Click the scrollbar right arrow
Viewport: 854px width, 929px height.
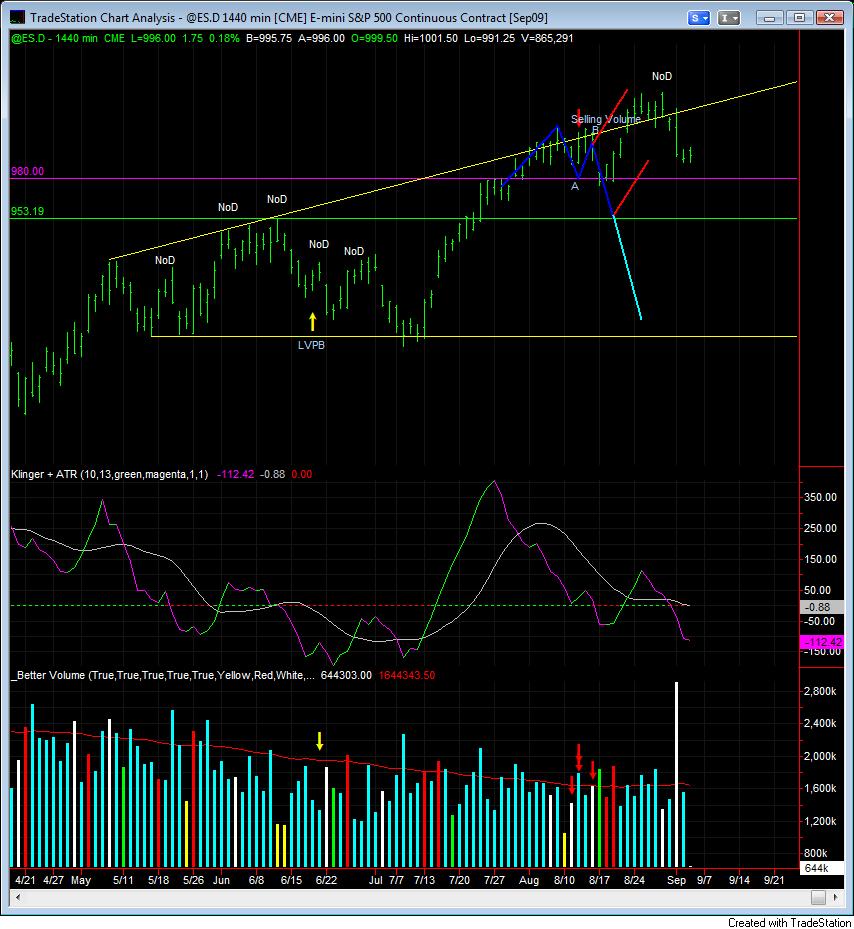click(x=836, y=898)
